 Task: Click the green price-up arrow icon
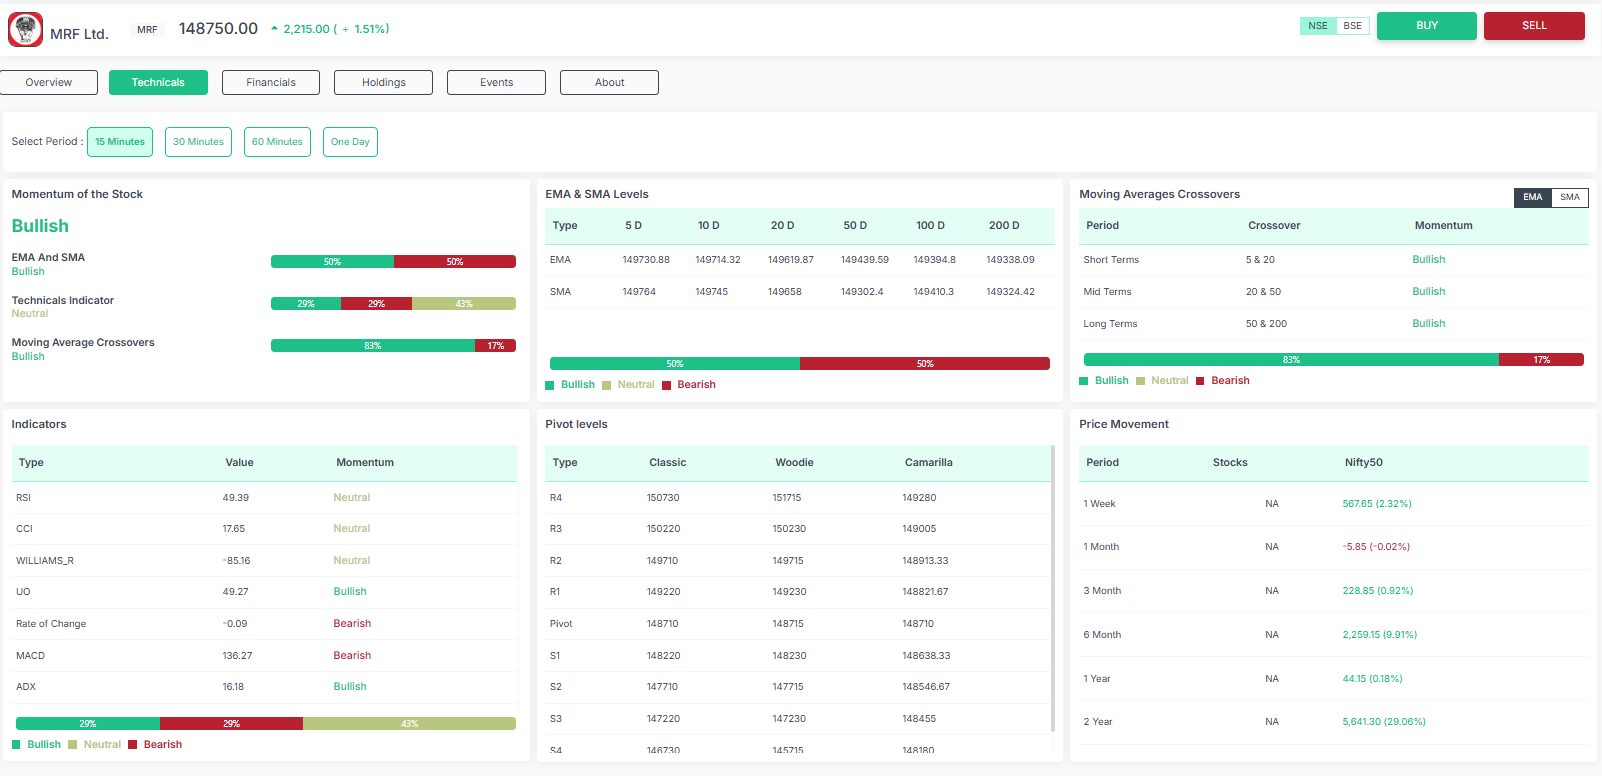pos(274,29)
